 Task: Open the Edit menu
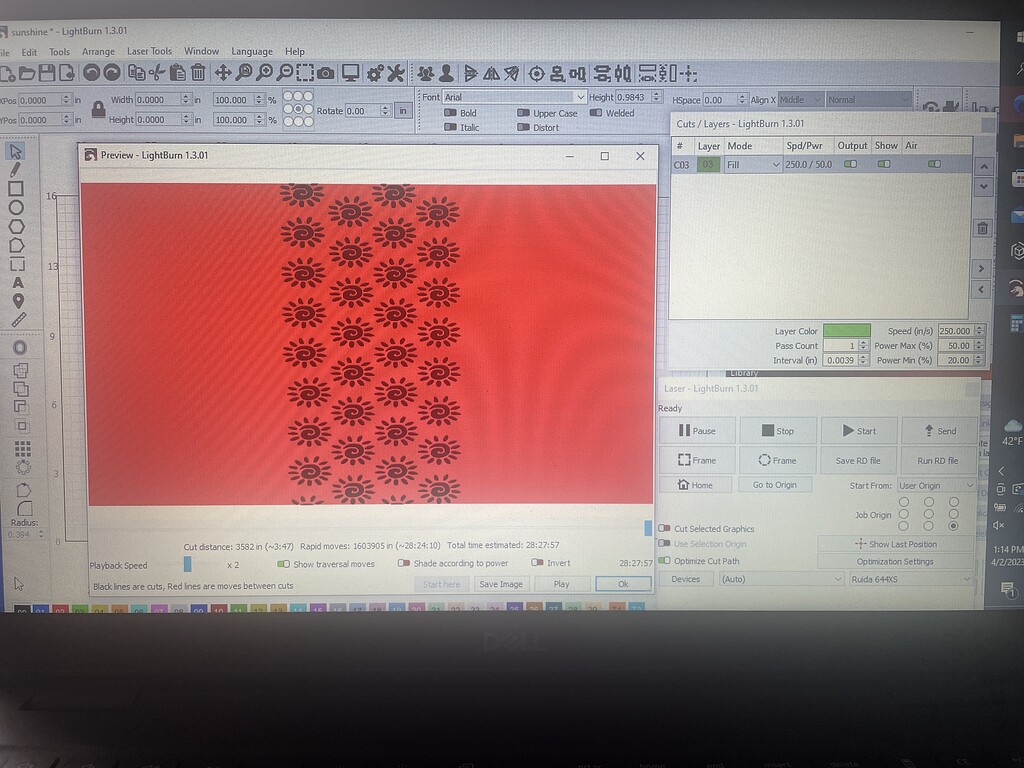coord(29,52)
